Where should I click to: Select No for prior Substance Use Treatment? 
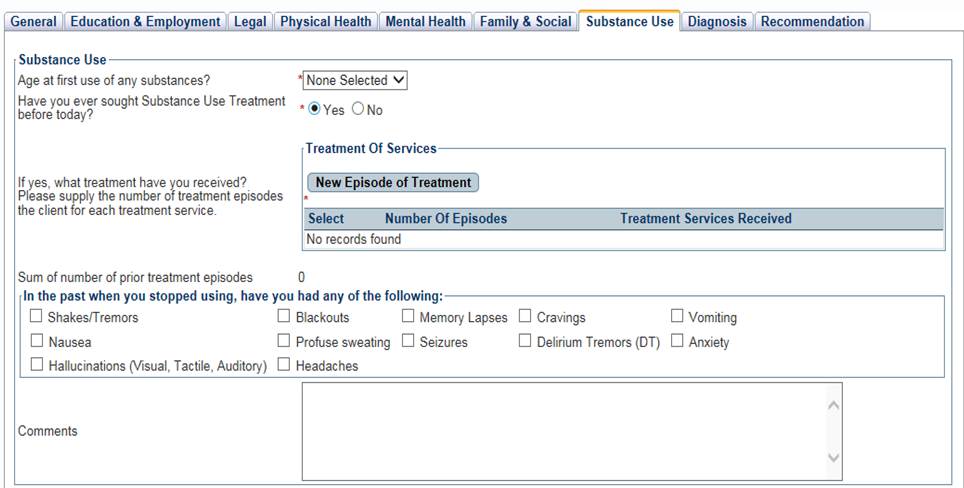tap(358, 109)
